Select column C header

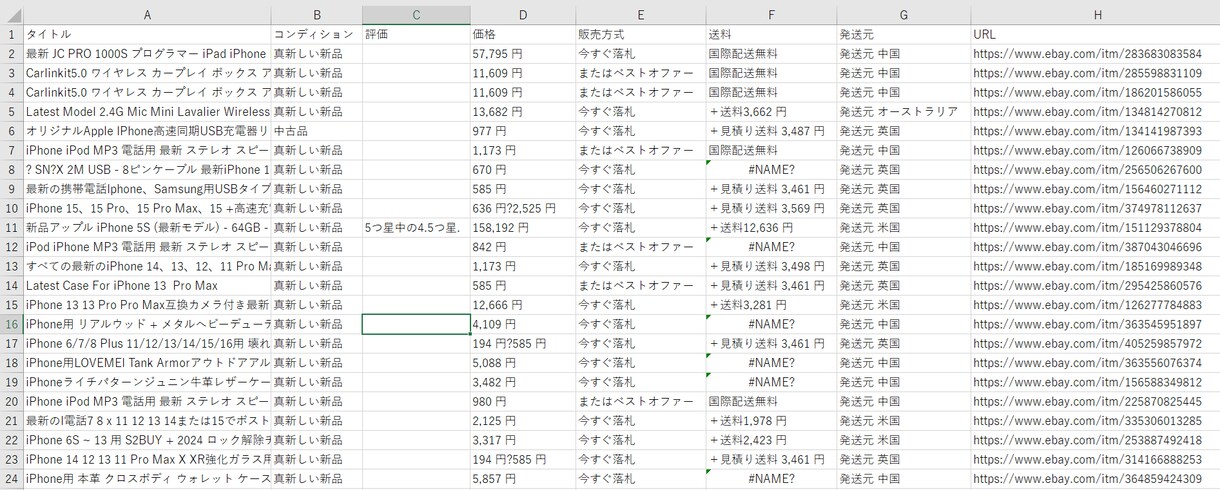tap(416, 15)
